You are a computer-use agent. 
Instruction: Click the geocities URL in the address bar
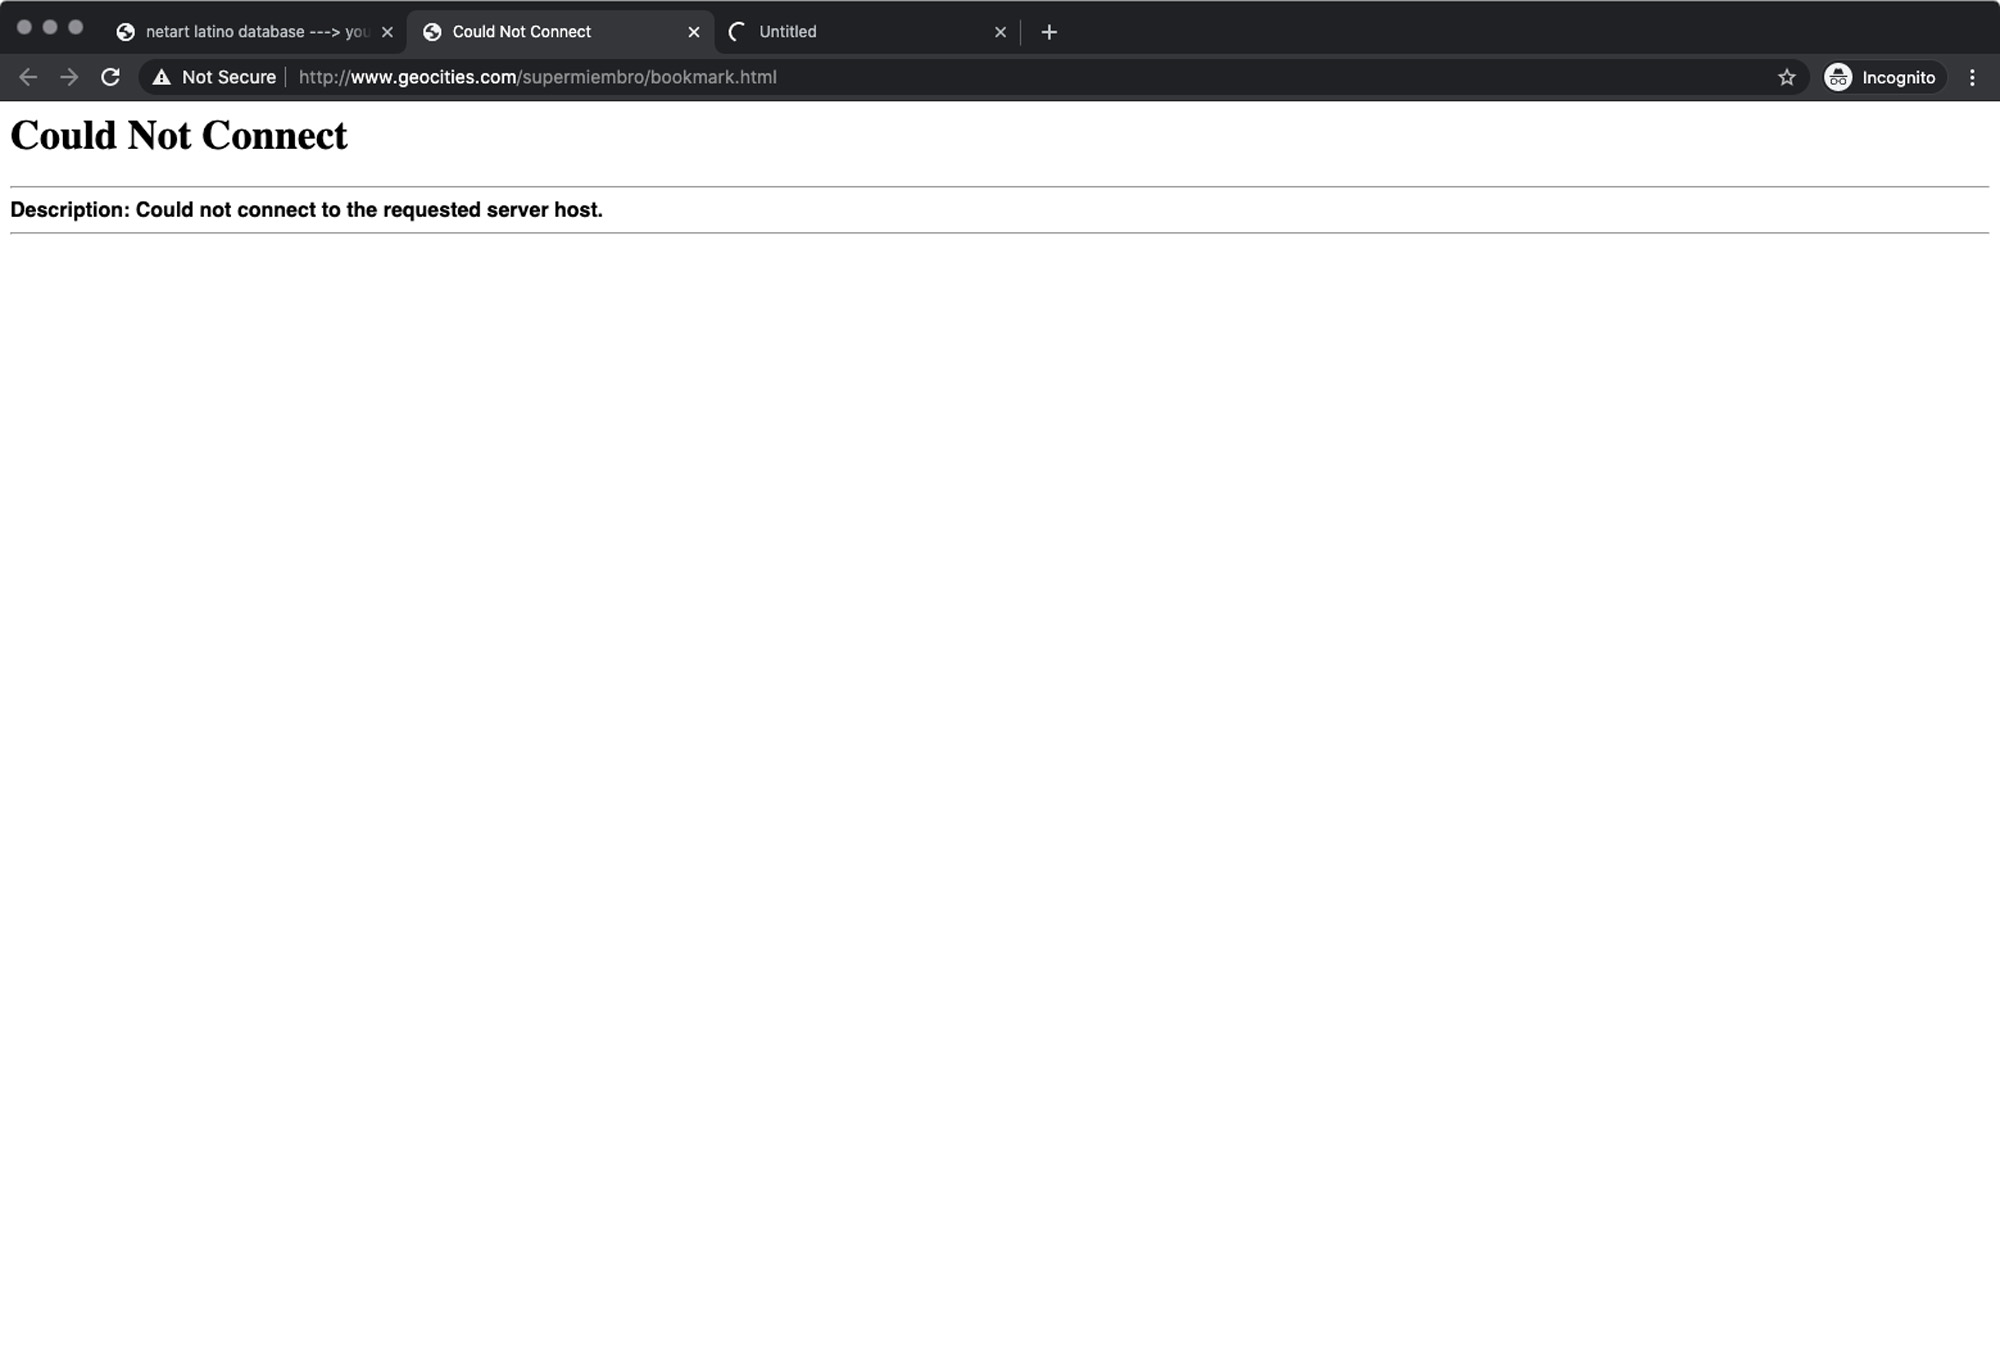pyautogui.click(x=537, y=77)
